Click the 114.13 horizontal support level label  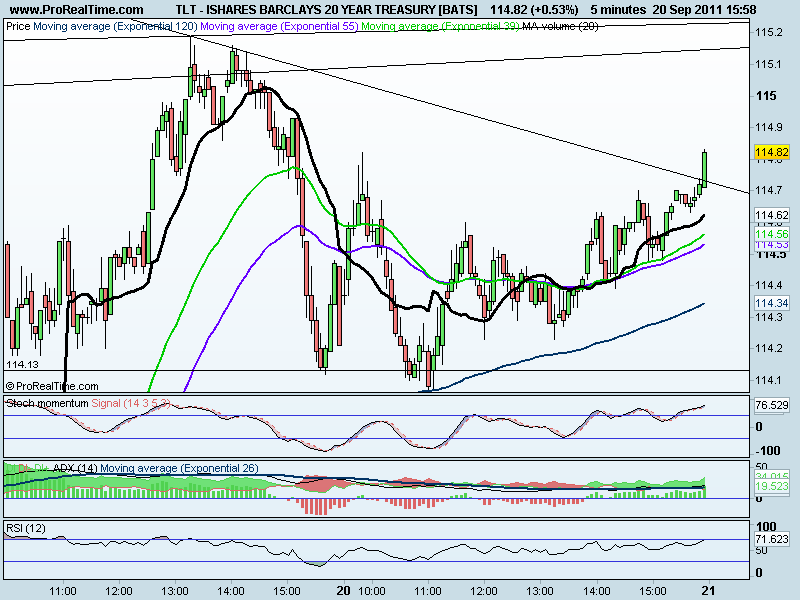coord(22,364)
